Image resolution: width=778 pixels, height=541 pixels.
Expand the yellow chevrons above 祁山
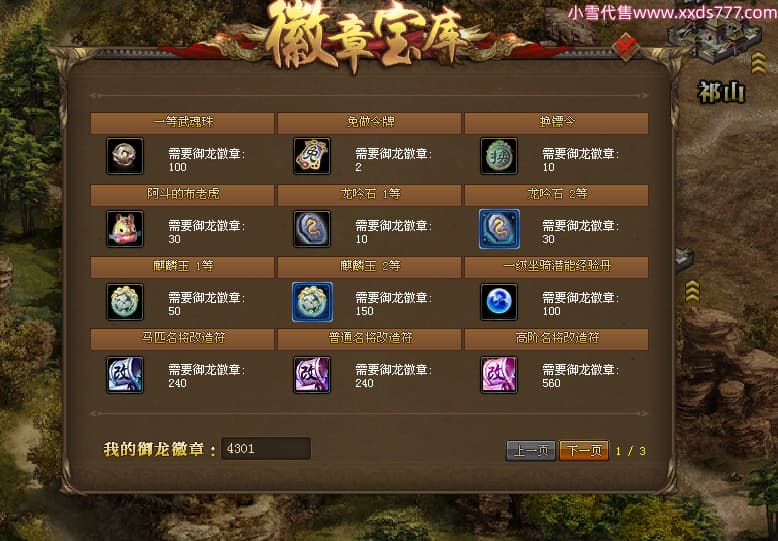coord(758,64)
